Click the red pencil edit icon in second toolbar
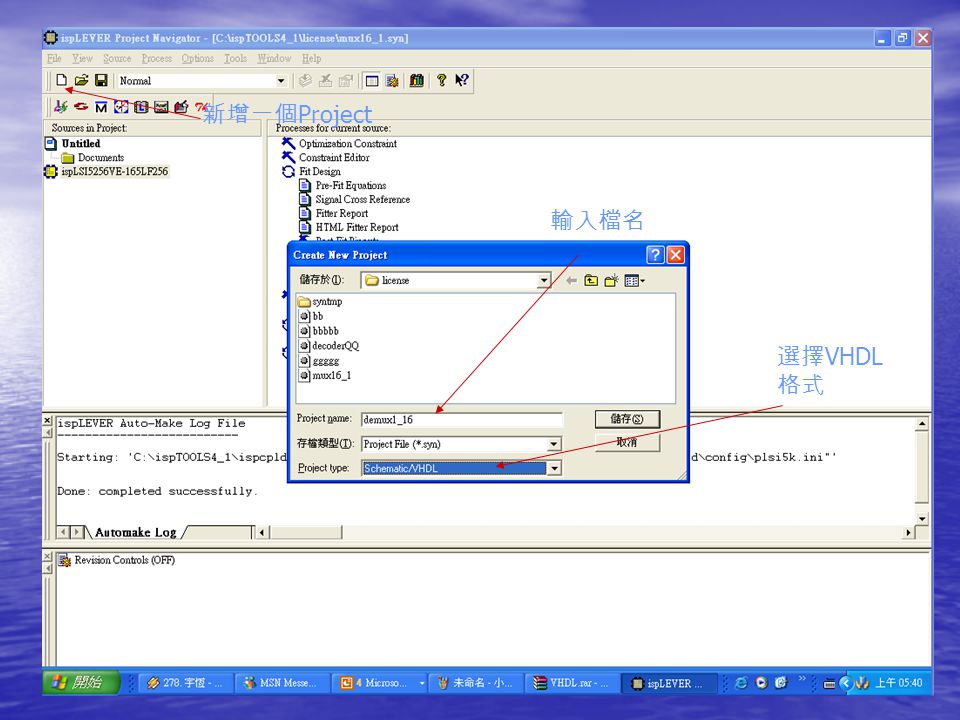Image resolution: width=960 pixels, height=720 pixels. click(181, 107)
